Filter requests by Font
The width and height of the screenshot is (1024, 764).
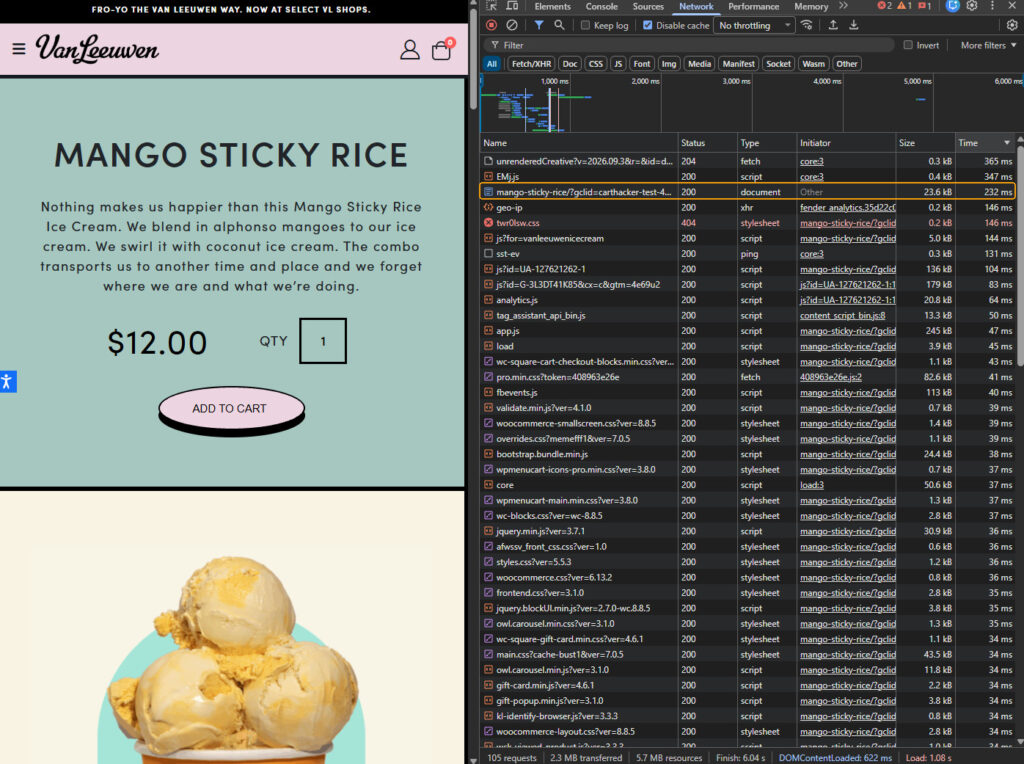coord(642,64)
